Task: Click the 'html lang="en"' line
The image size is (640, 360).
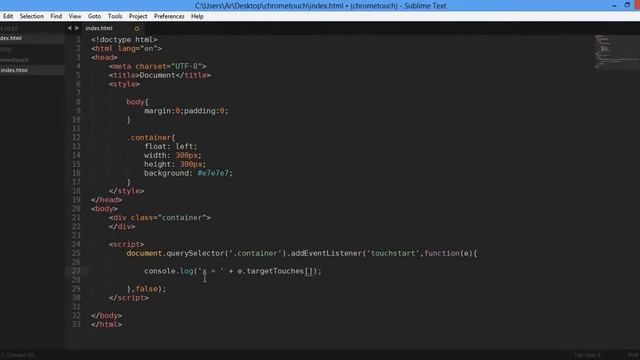Action: [127, 49]
